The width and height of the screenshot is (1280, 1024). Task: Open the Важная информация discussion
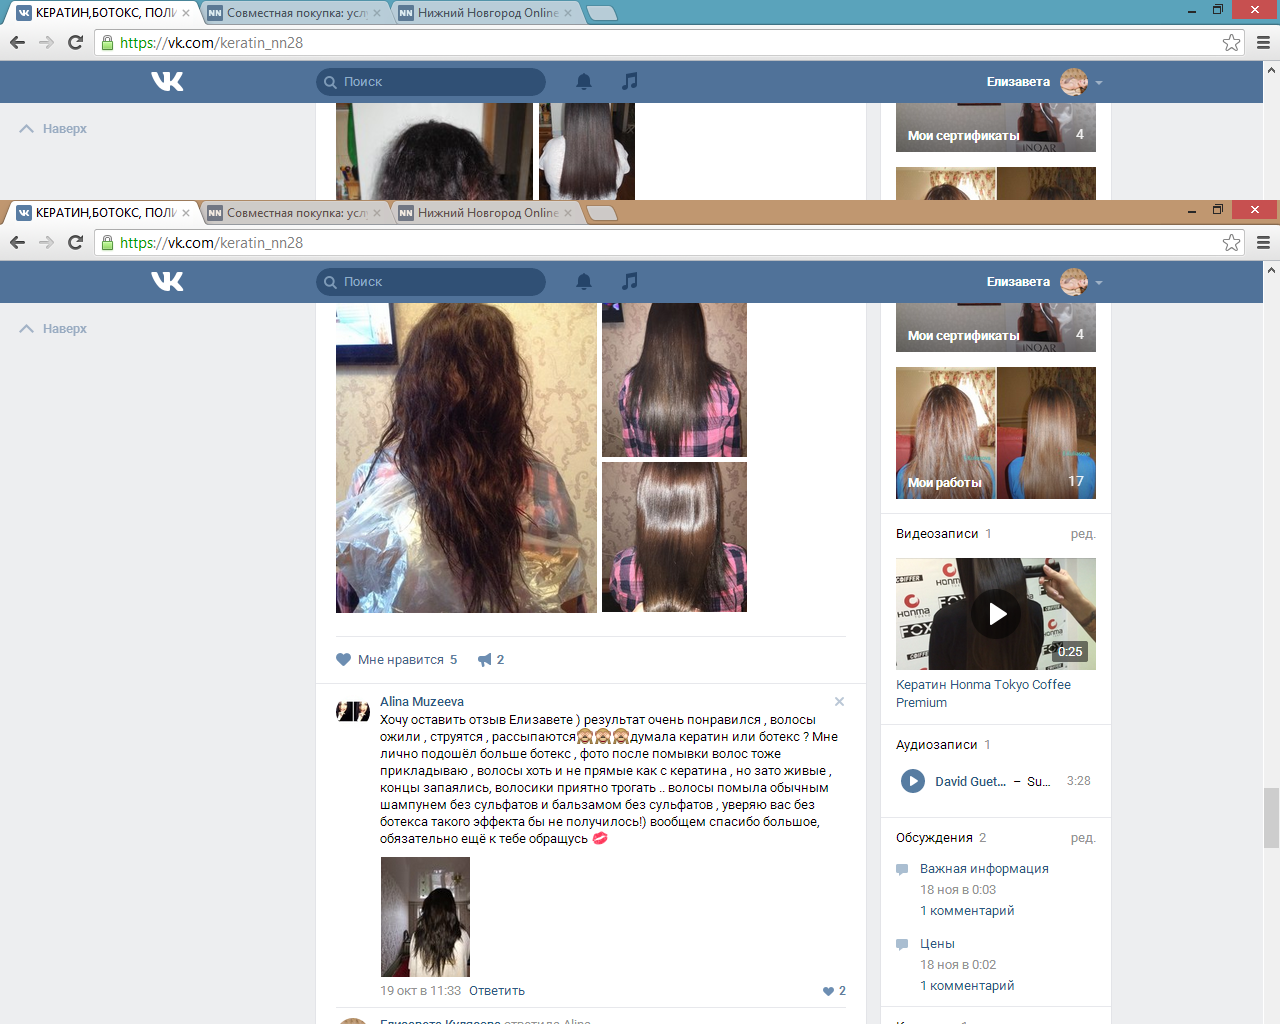click(984, 869)
